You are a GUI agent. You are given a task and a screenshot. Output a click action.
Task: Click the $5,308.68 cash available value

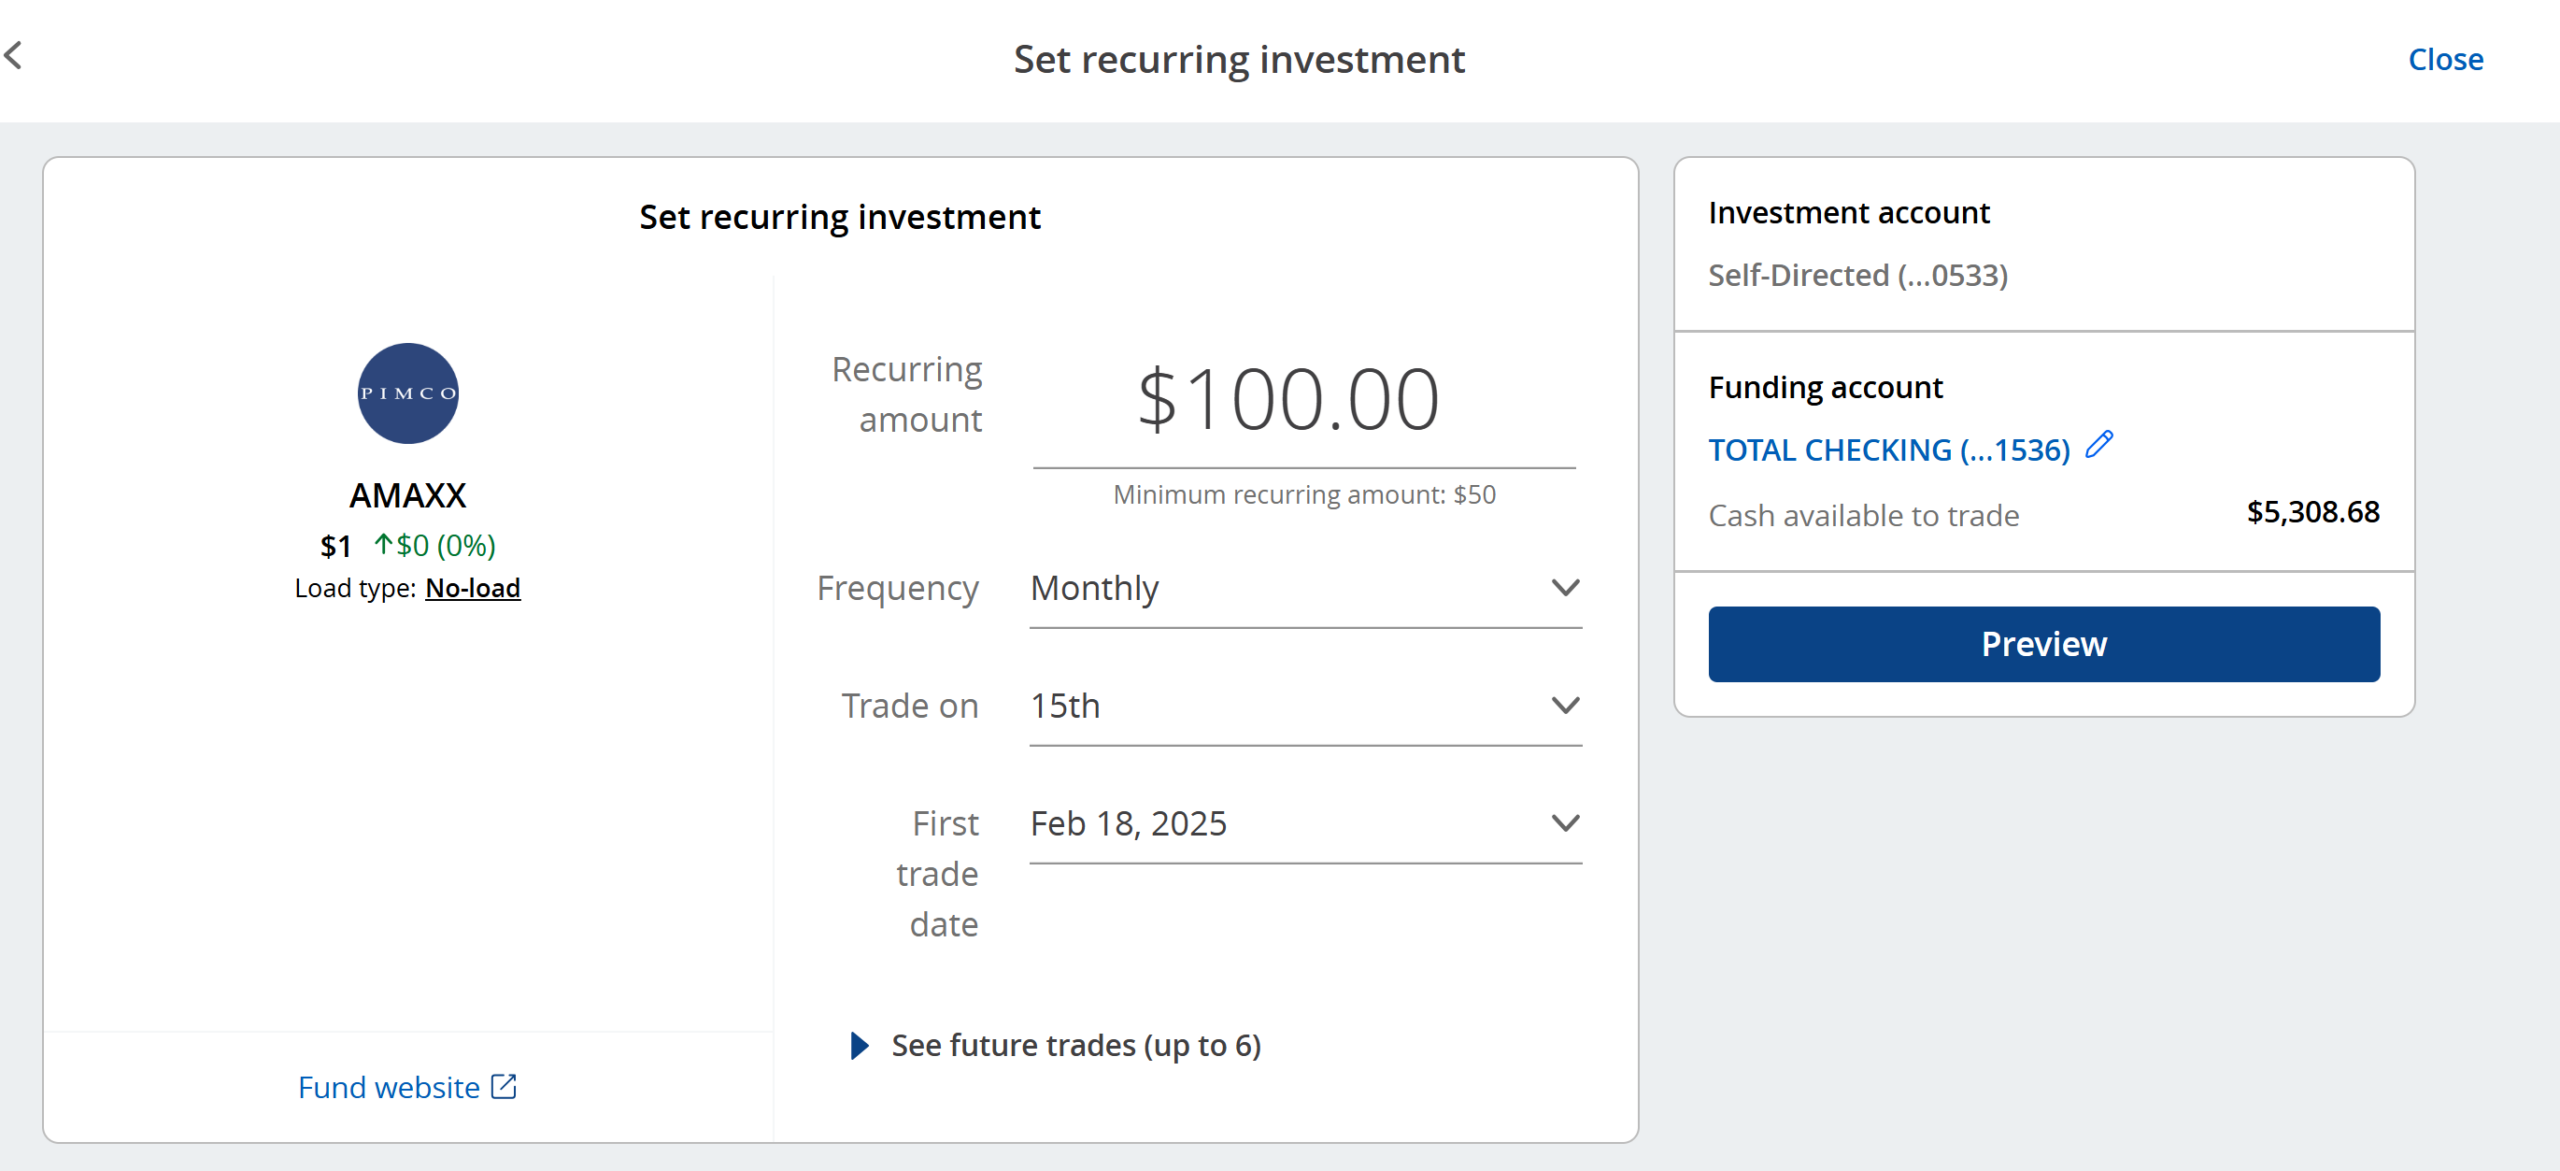2312,512
